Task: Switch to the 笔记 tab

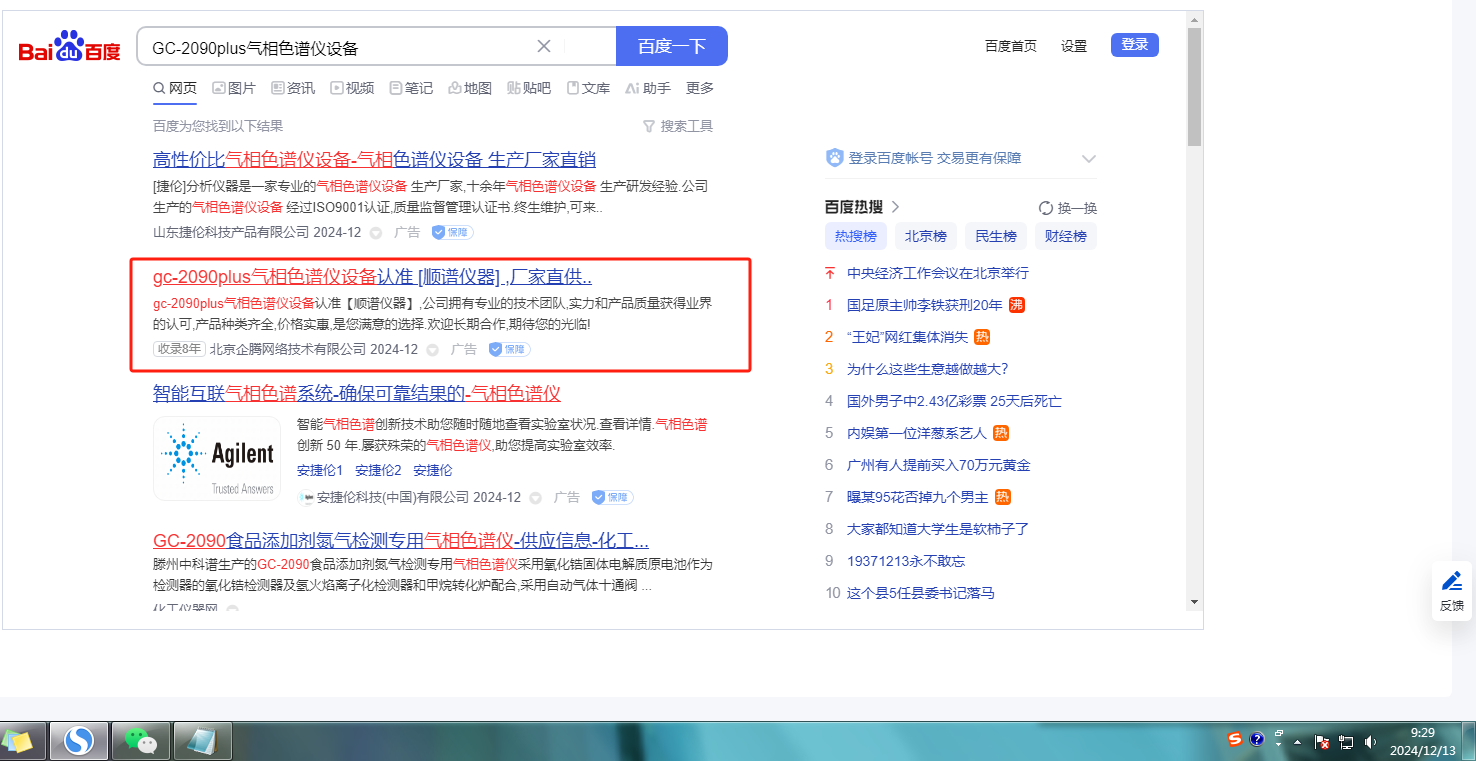Action: coord(411,88)
